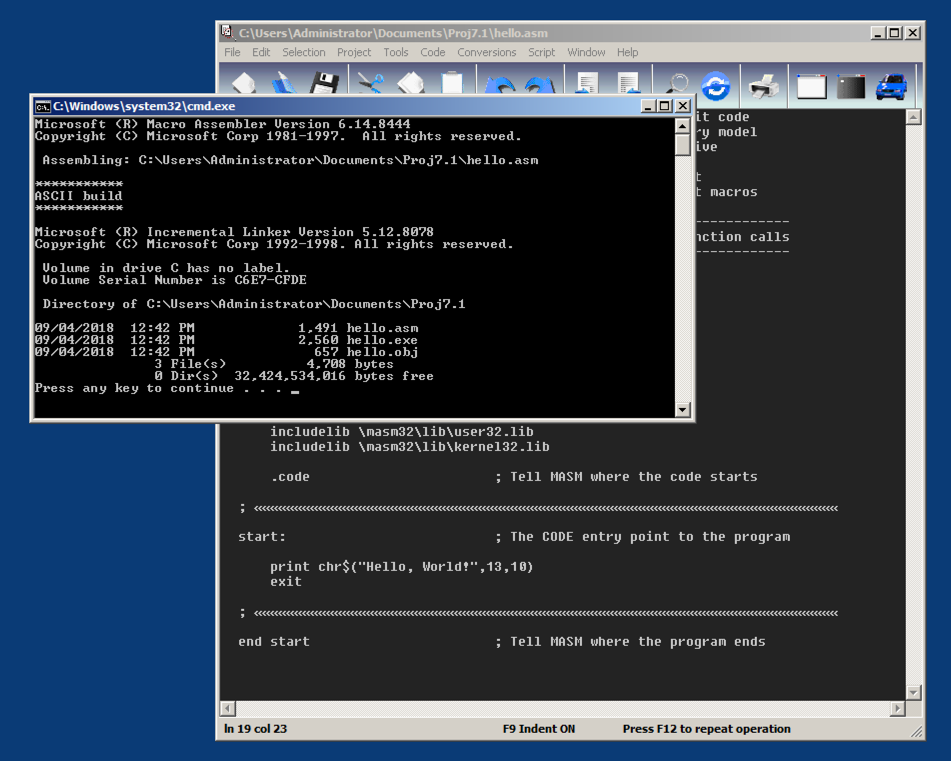Image resolution: width=951 pixels, height=761 pixels.
Task: Click editor vertical scrollbar up arrow
Action: click(x=913, y=117)
